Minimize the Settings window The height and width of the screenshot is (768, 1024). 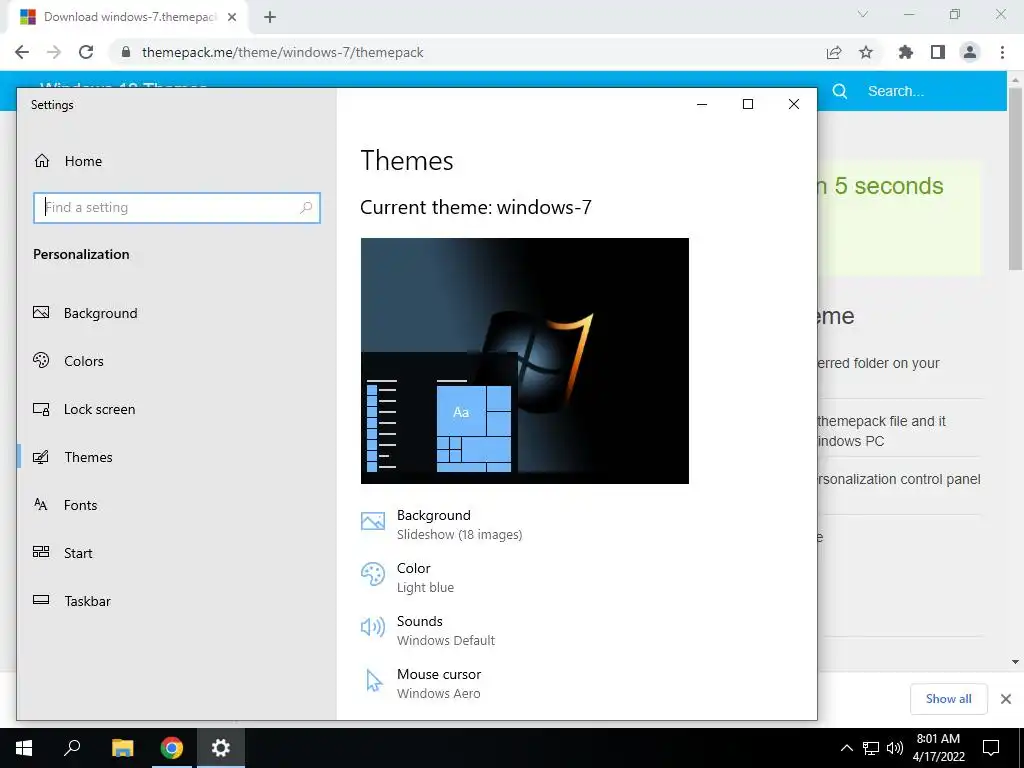click(702, 104)
